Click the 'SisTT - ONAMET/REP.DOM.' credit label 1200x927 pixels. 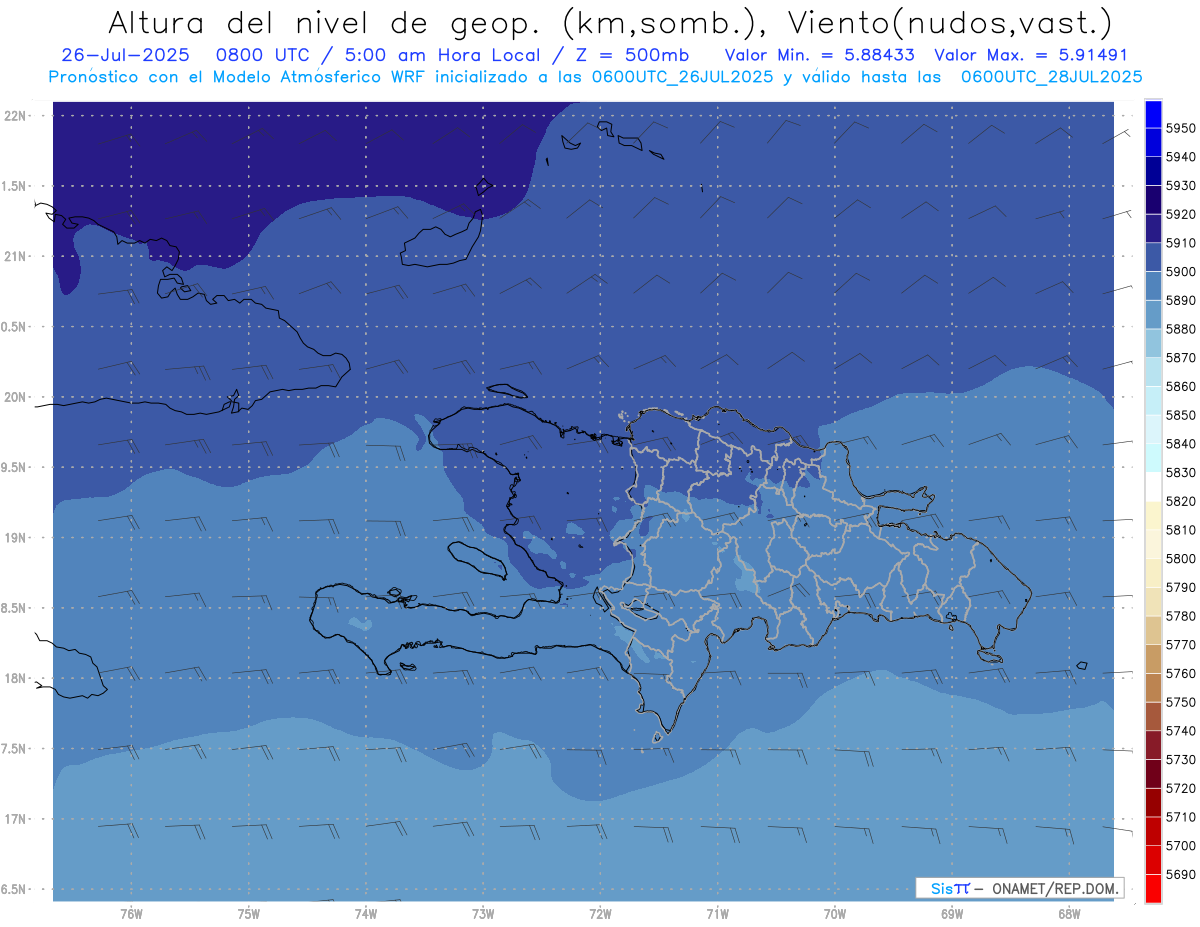pos(1021,888)
